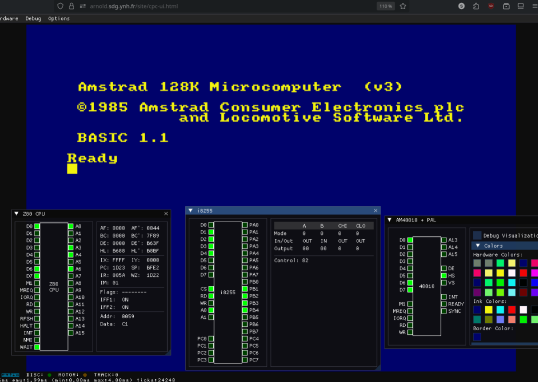Click the VS pin indicator on AM40010
The height and width of the screenshot is (382, 538).
(444, 283)
